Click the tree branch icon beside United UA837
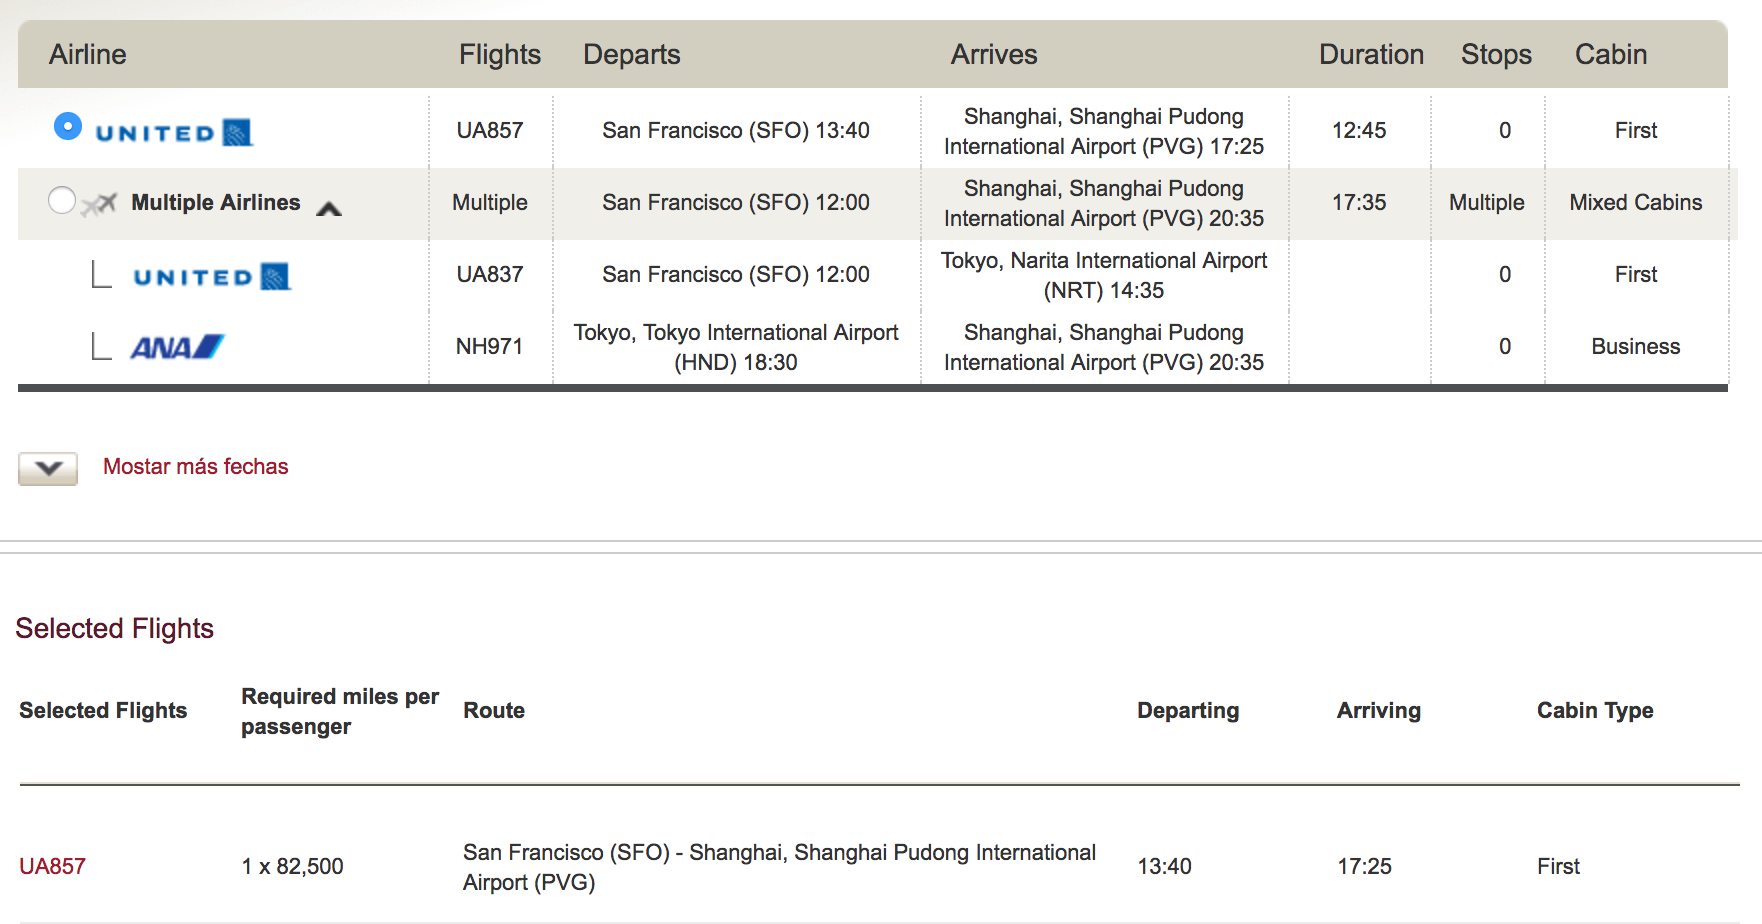Screen dimensions: 1762x924 coord(101,274)
